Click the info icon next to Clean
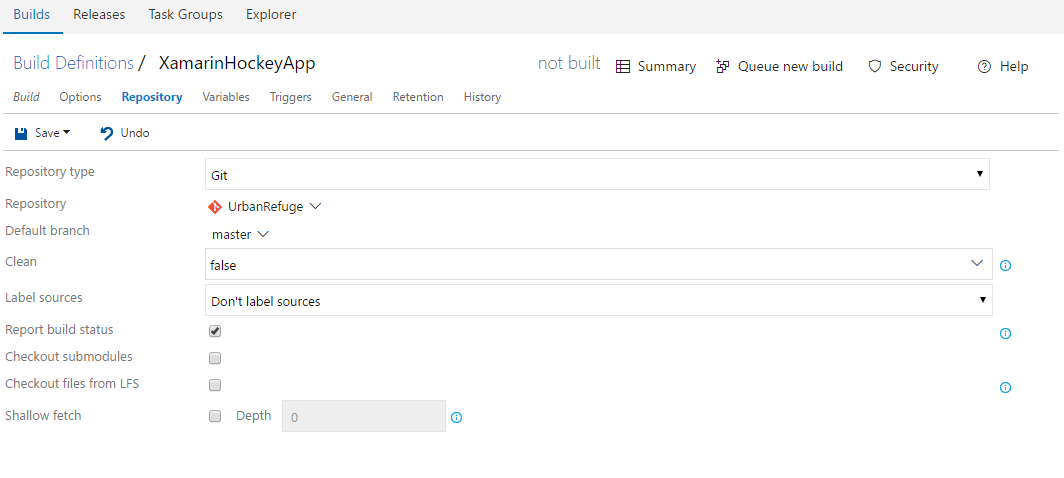 (x=1006, y=265)
